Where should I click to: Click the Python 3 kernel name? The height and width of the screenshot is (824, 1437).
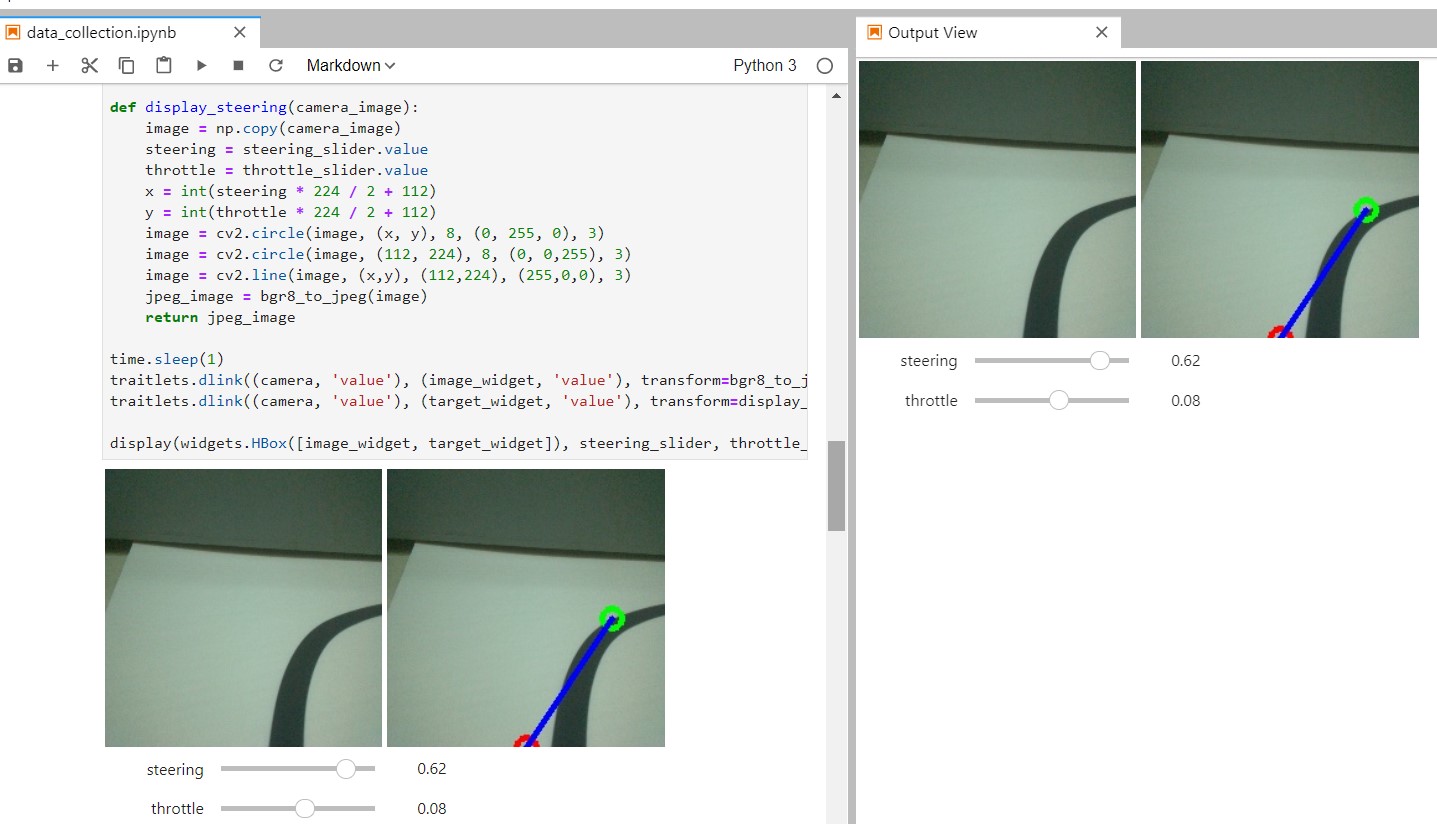coord(765,65)
